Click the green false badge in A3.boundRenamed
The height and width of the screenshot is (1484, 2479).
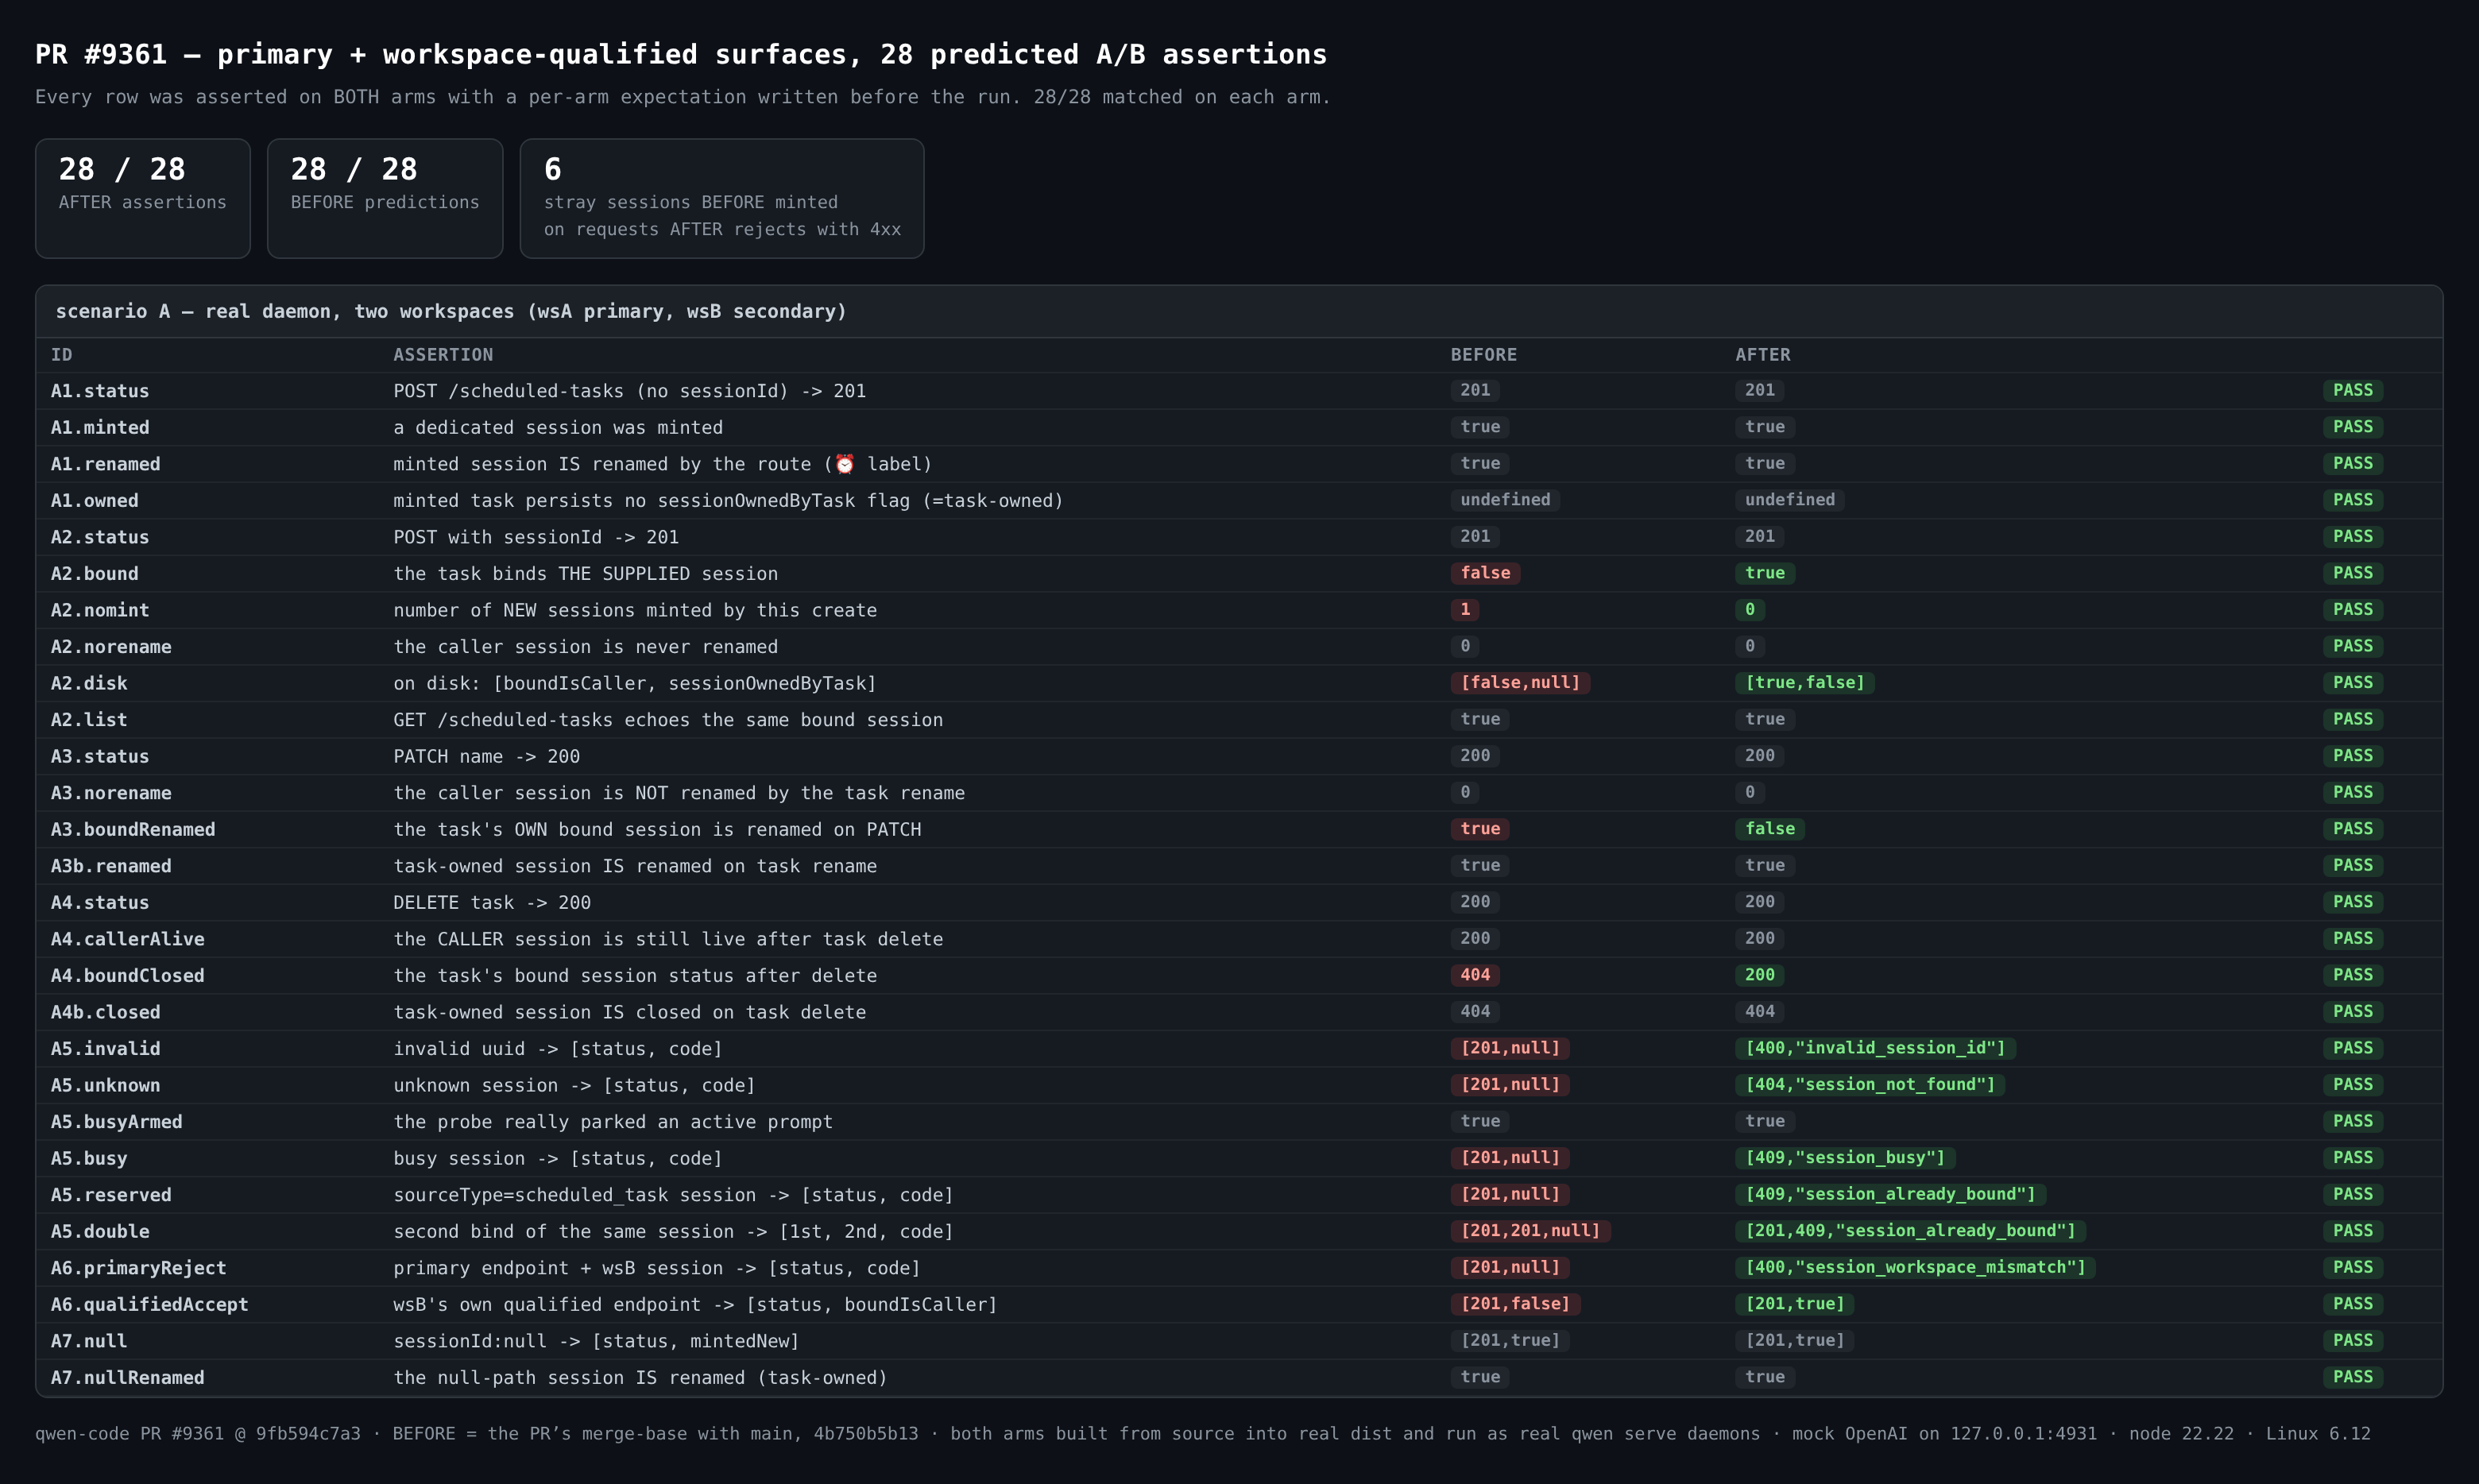[1770, 829]
